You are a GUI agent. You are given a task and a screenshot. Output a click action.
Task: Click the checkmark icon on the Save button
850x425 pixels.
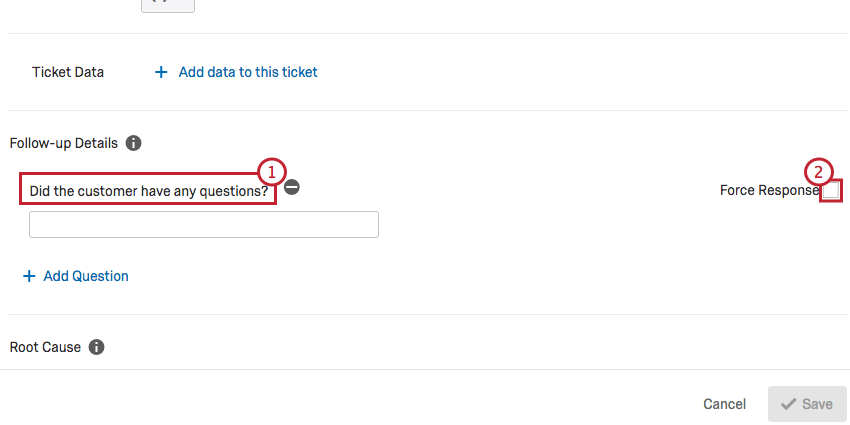tap(788, 404)
